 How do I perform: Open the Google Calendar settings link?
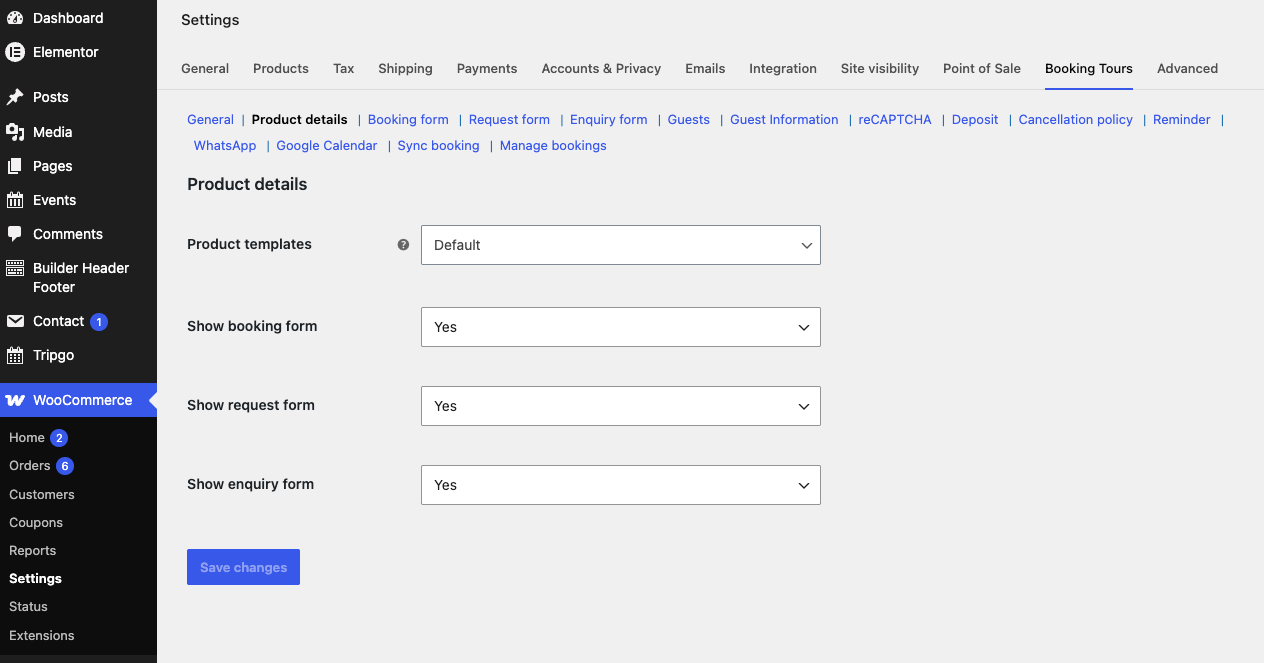tap(327, 146)
